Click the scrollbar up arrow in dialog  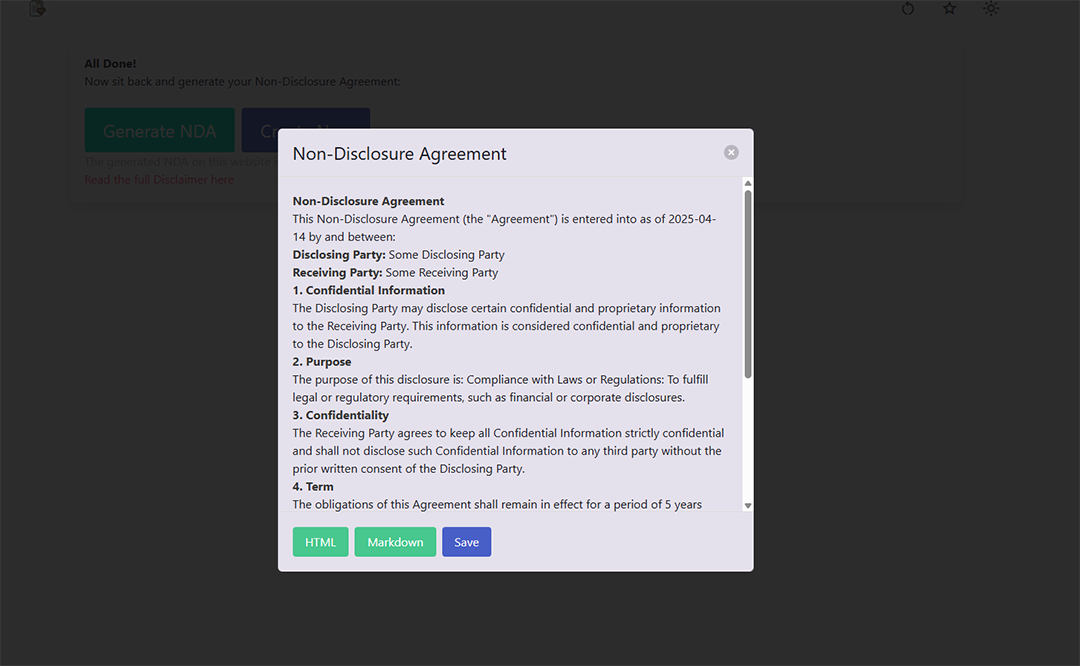[747, 184]
